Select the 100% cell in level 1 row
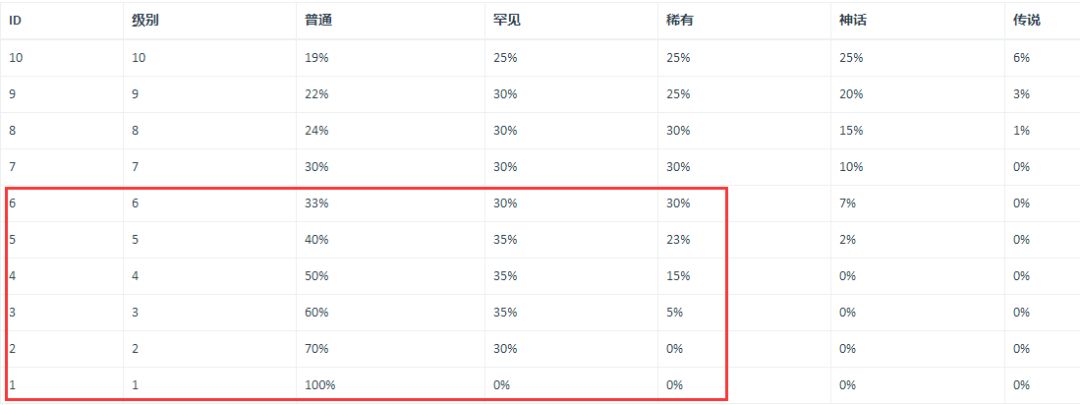This screenshot has height=405, width=1080. tap(320, 385)
